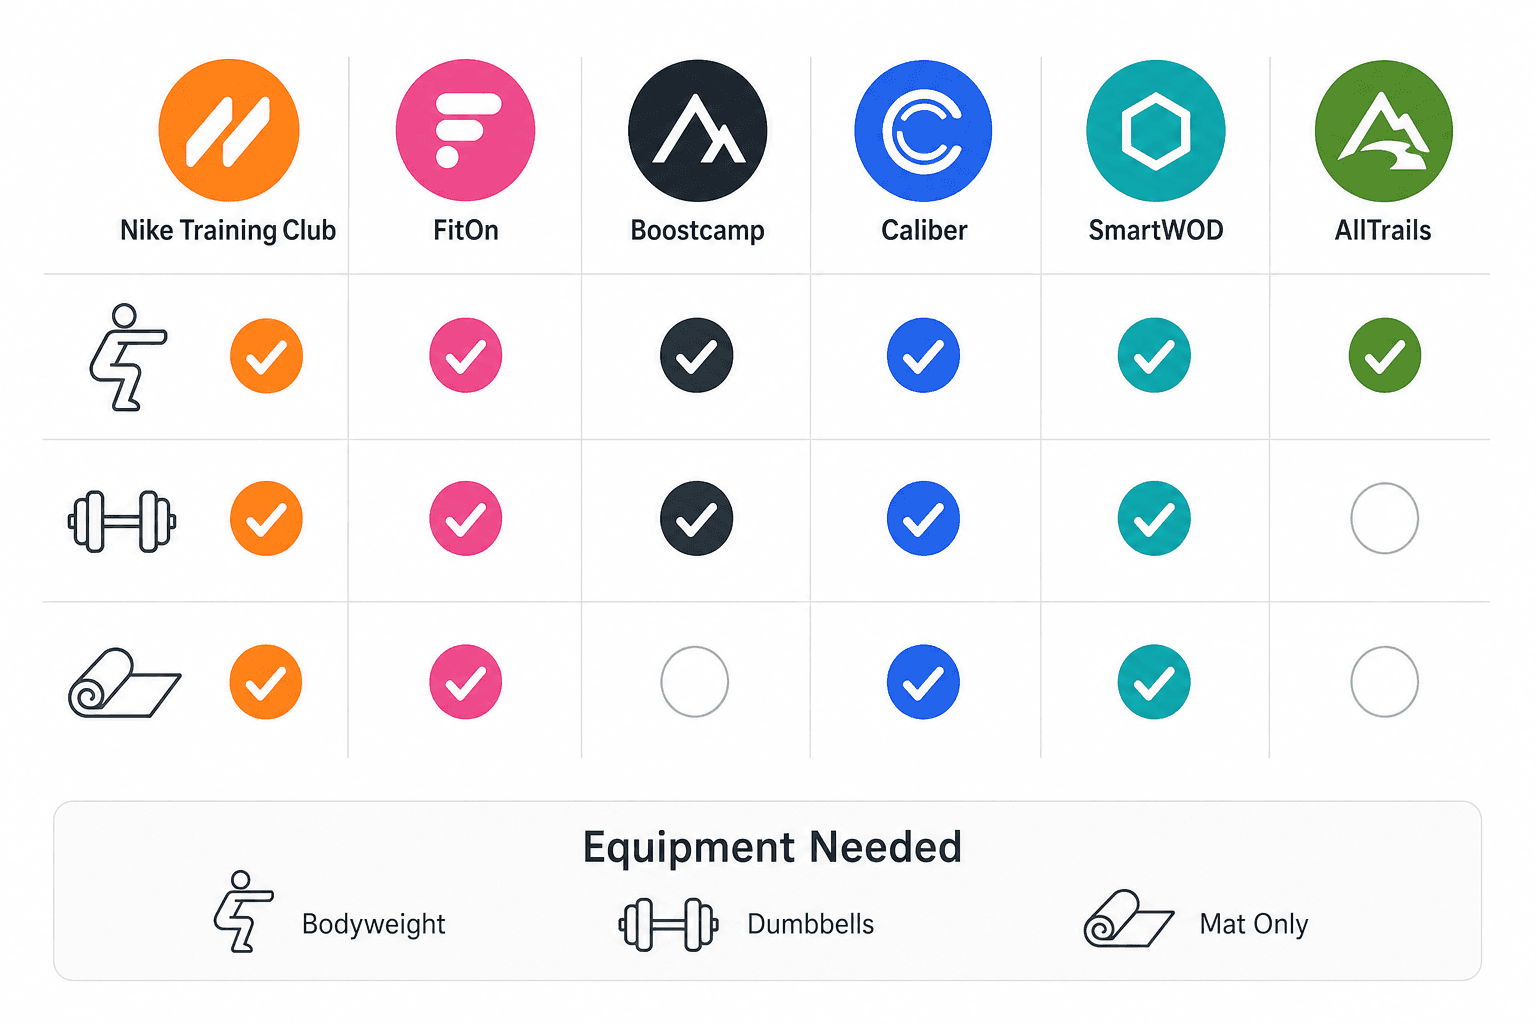Toggle AllTrails bodyweight checkmark
The height and width of the screenshot is (1024, 1536).
[x=1385, y=355]
